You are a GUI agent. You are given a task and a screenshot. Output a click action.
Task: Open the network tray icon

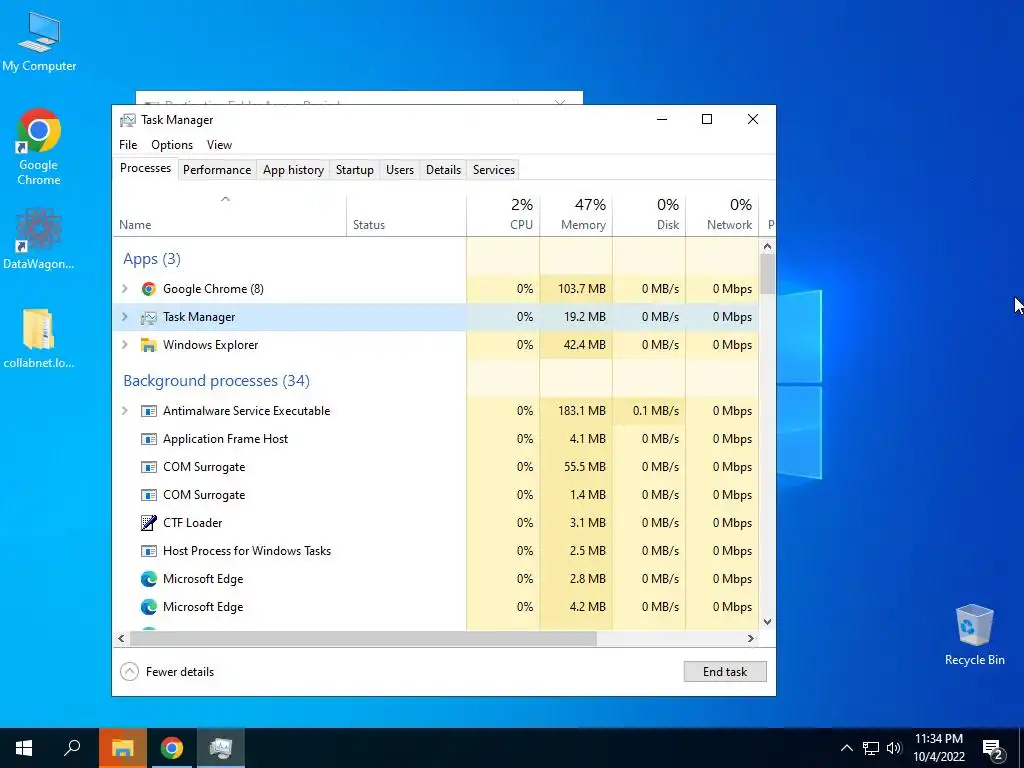point(871,748)
